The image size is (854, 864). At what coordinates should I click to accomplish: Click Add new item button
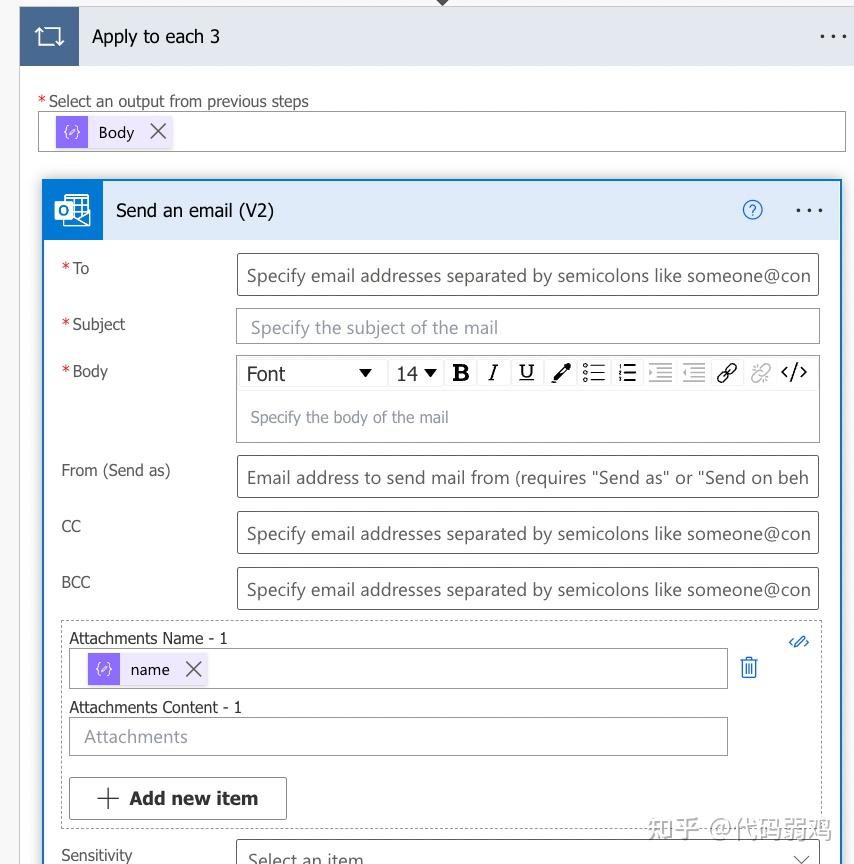pyautogui.click(x=177, y=798)
